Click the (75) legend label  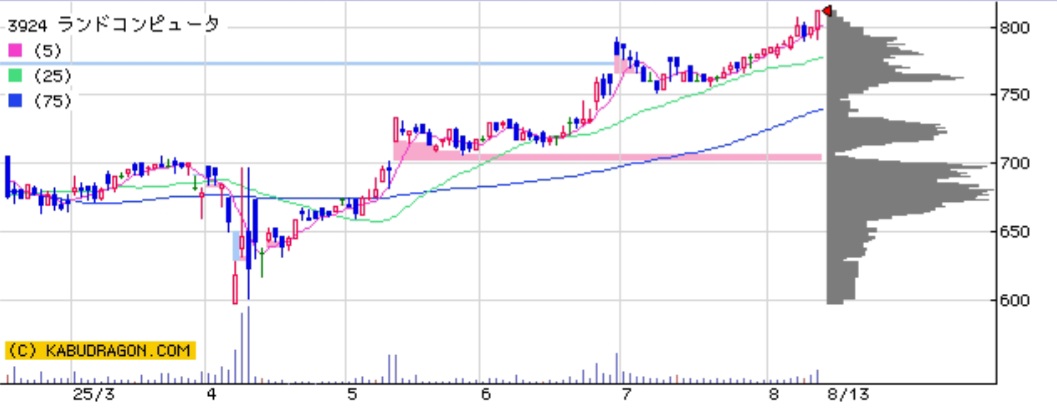[51, 101]
